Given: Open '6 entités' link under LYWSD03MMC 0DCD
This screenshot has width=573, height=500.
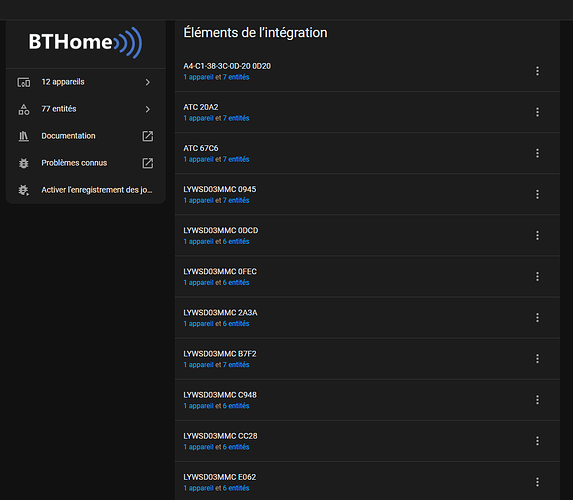Looking at the screenshot, I should pos(236,242).
